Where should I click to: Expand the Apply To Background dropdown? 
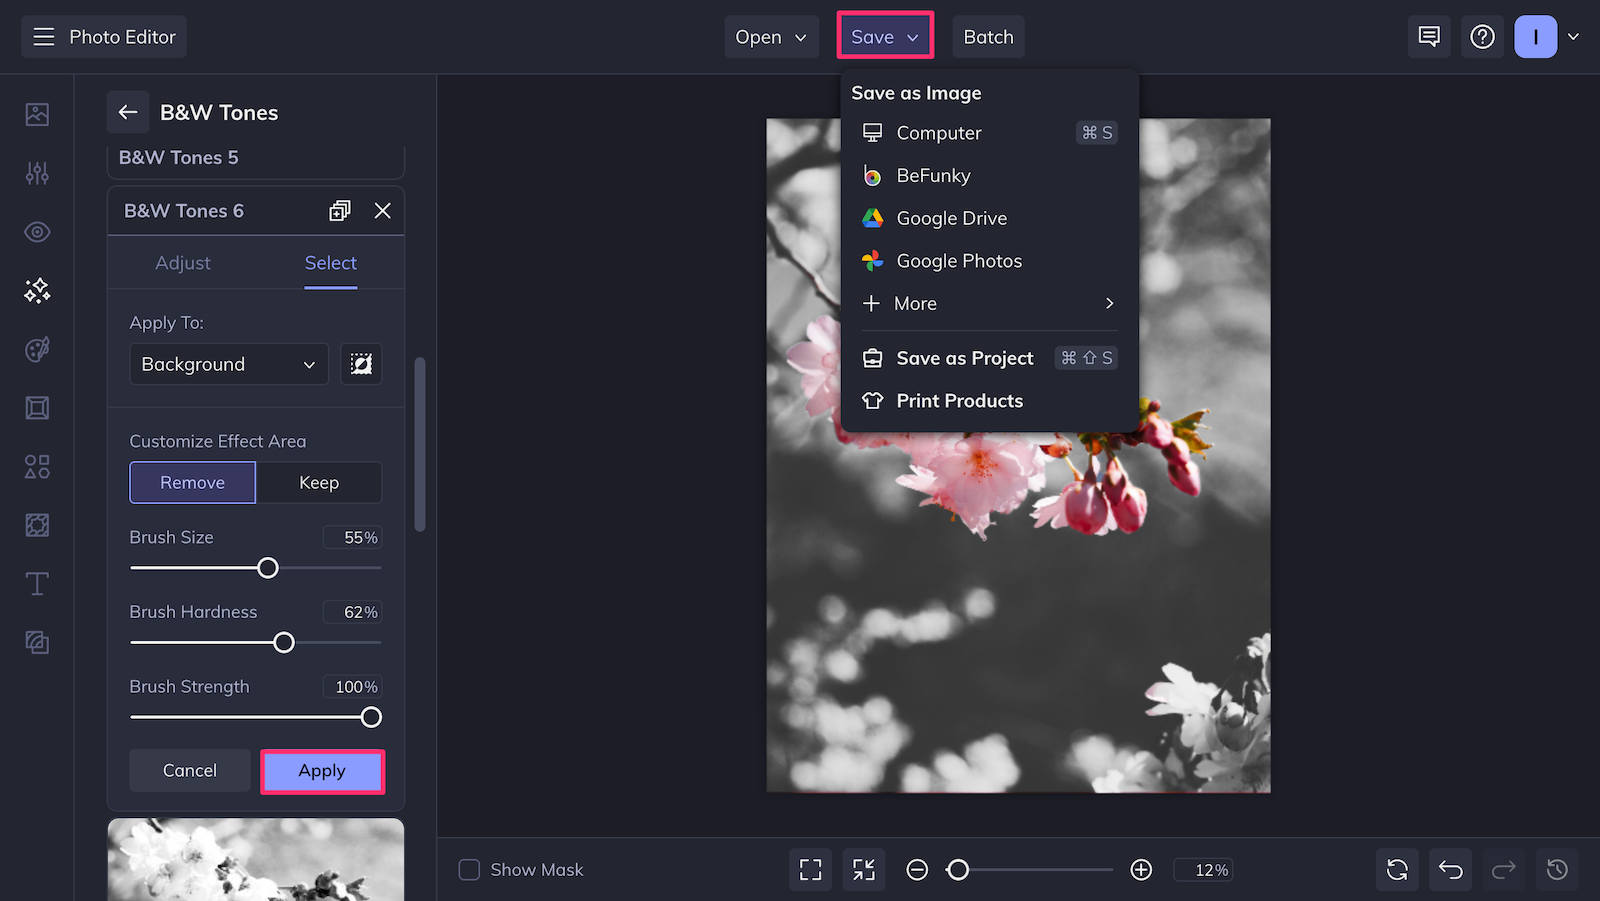click(229, 364)
